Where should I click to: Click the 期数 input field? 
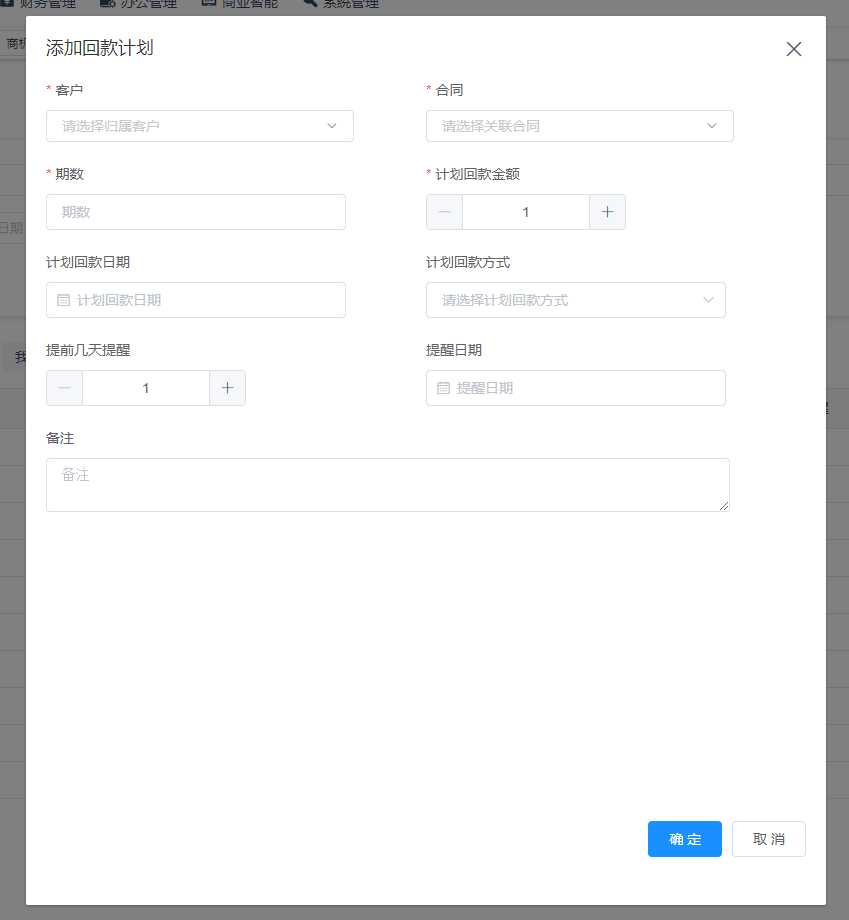click(196, 212)
